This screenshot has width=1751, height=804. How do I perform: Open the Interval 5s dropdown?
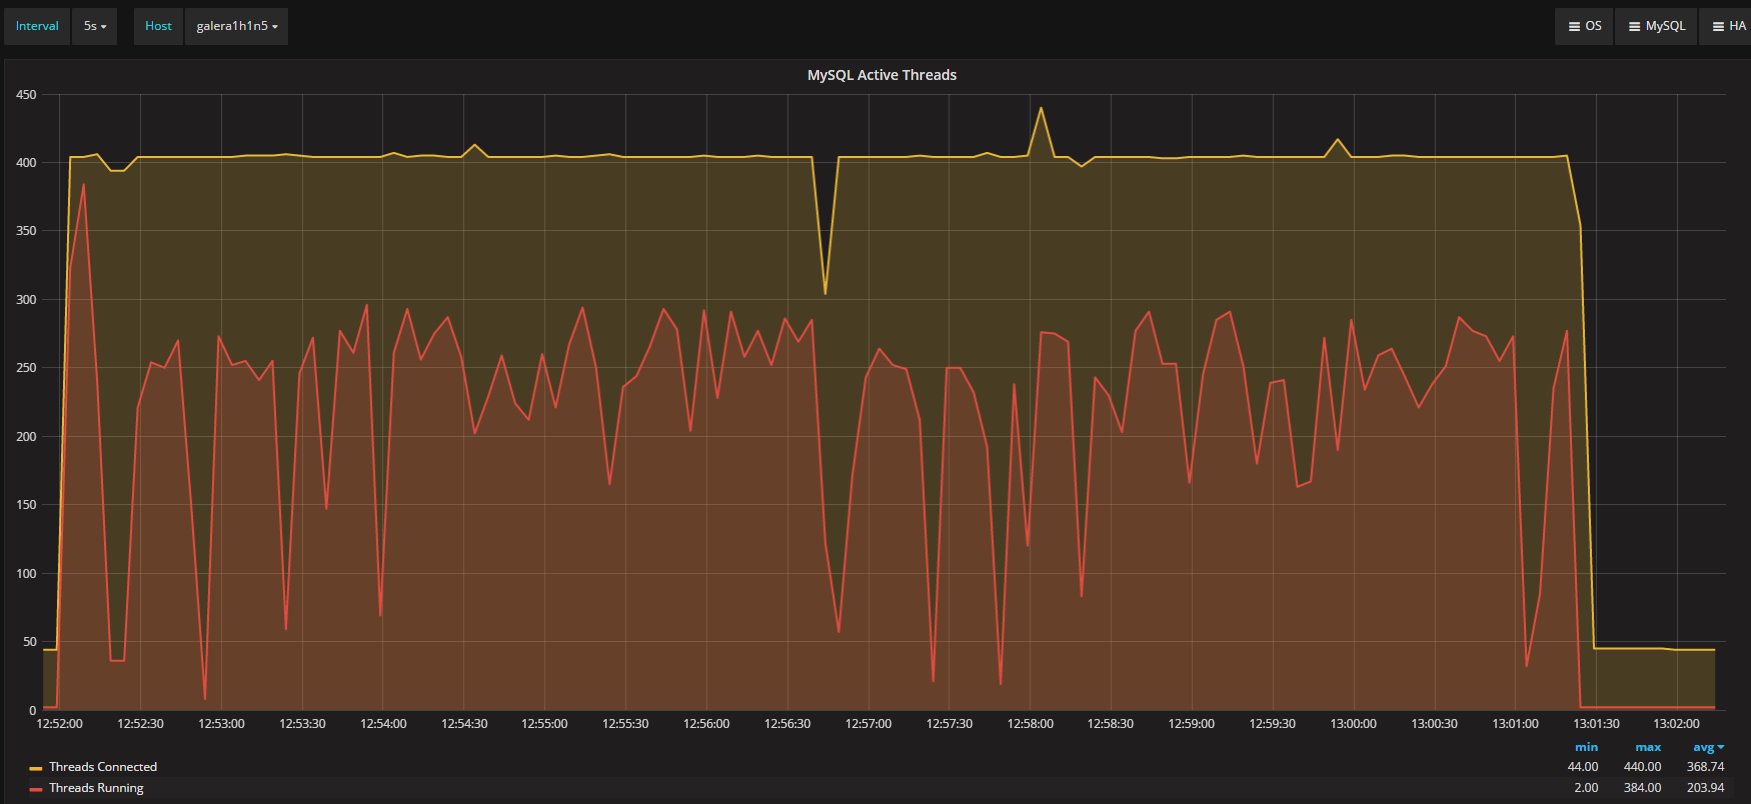point(95,26)
